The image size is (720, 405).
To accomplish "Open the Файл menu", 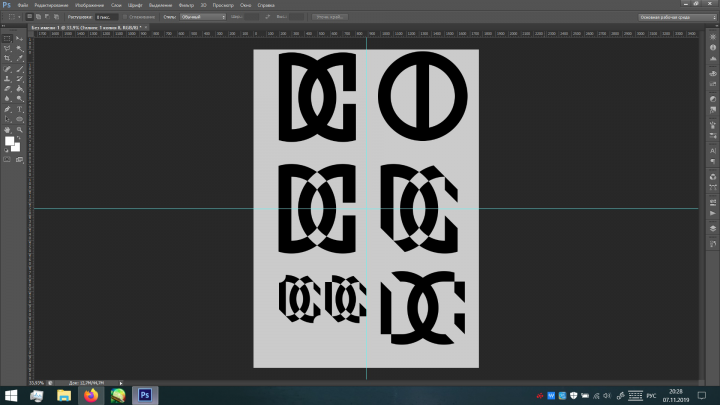I will [x=23, y=5].
